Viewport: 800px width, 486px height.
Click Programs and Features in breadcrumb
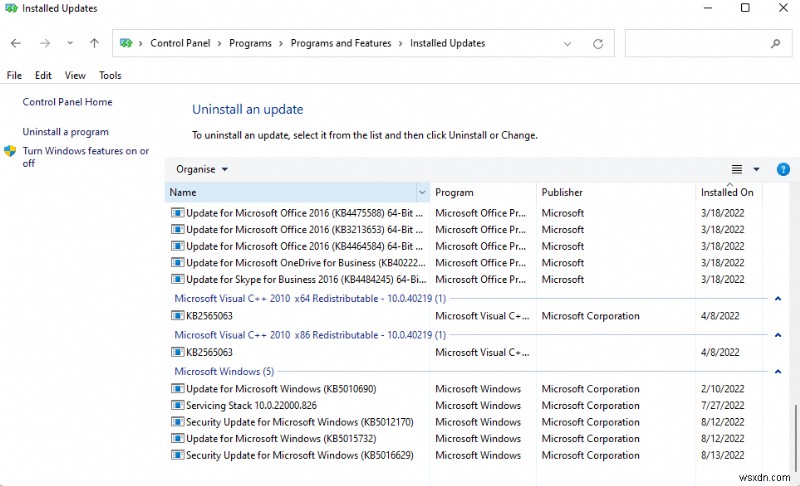[341, 43]
